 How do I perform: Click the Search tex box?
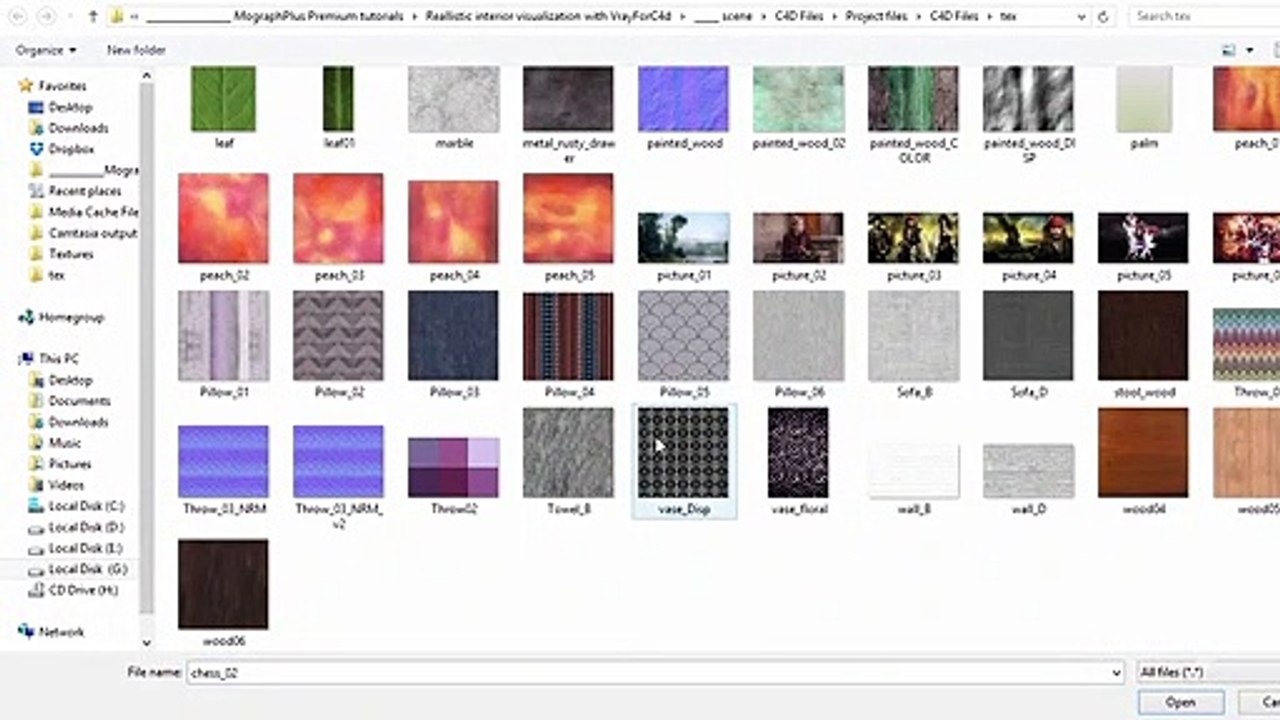[1204, 17]
